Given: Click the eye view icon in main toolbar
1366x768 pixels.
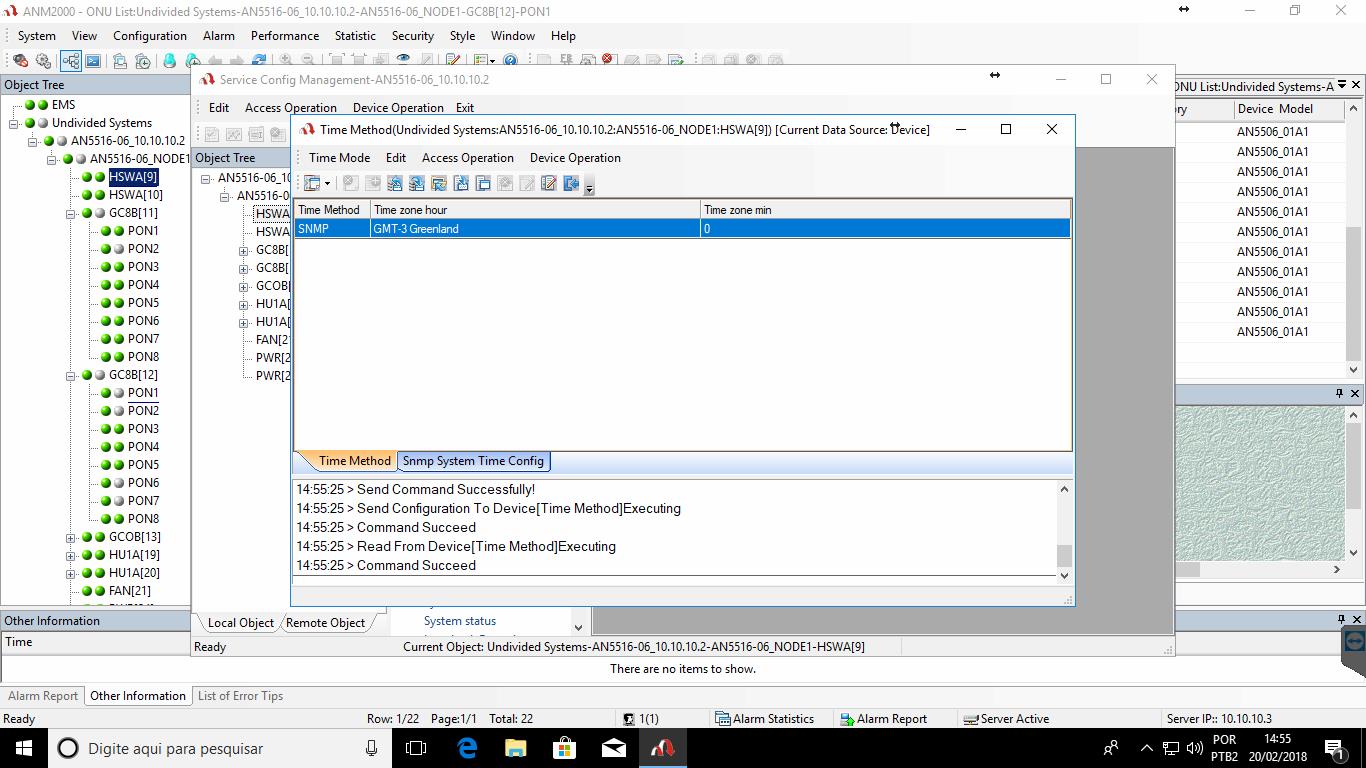Looking at the screenshot, I should pos(403,61).
